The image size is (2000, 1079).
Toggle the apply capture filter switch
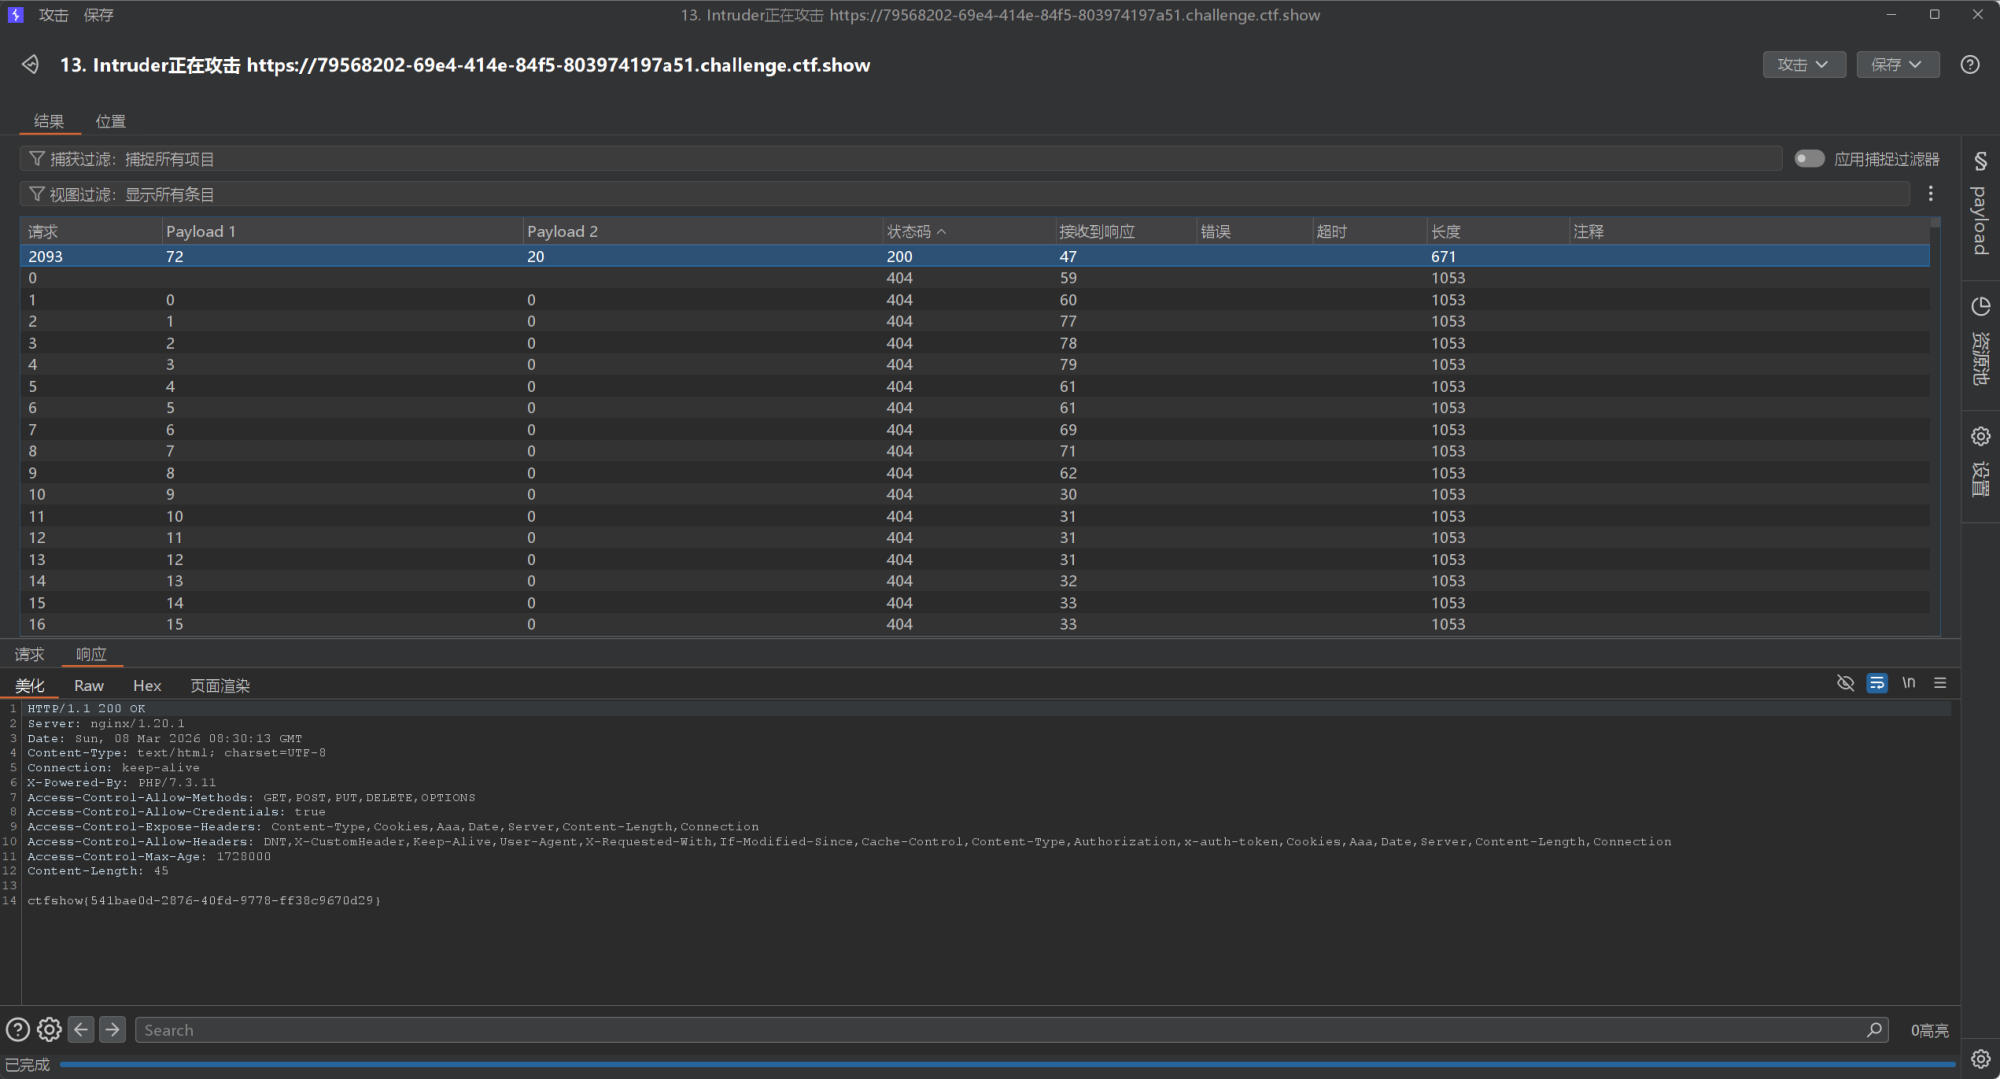point(1808,159)
